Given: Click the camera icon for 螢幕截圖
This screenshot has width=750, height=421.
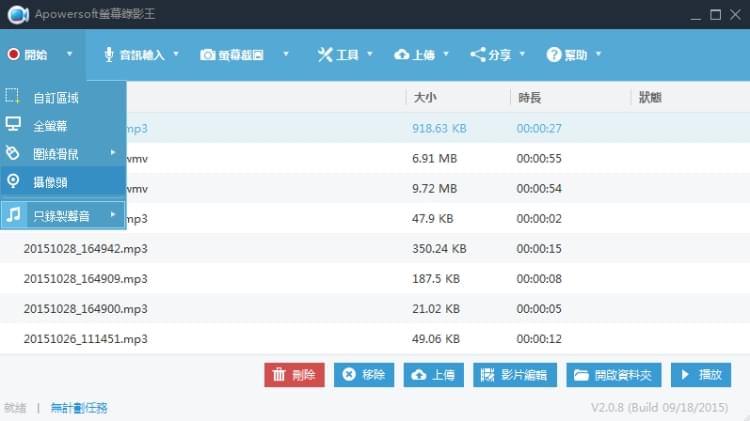Looking at the screenshot, I should pyautogui.click(x=208, y=54).
